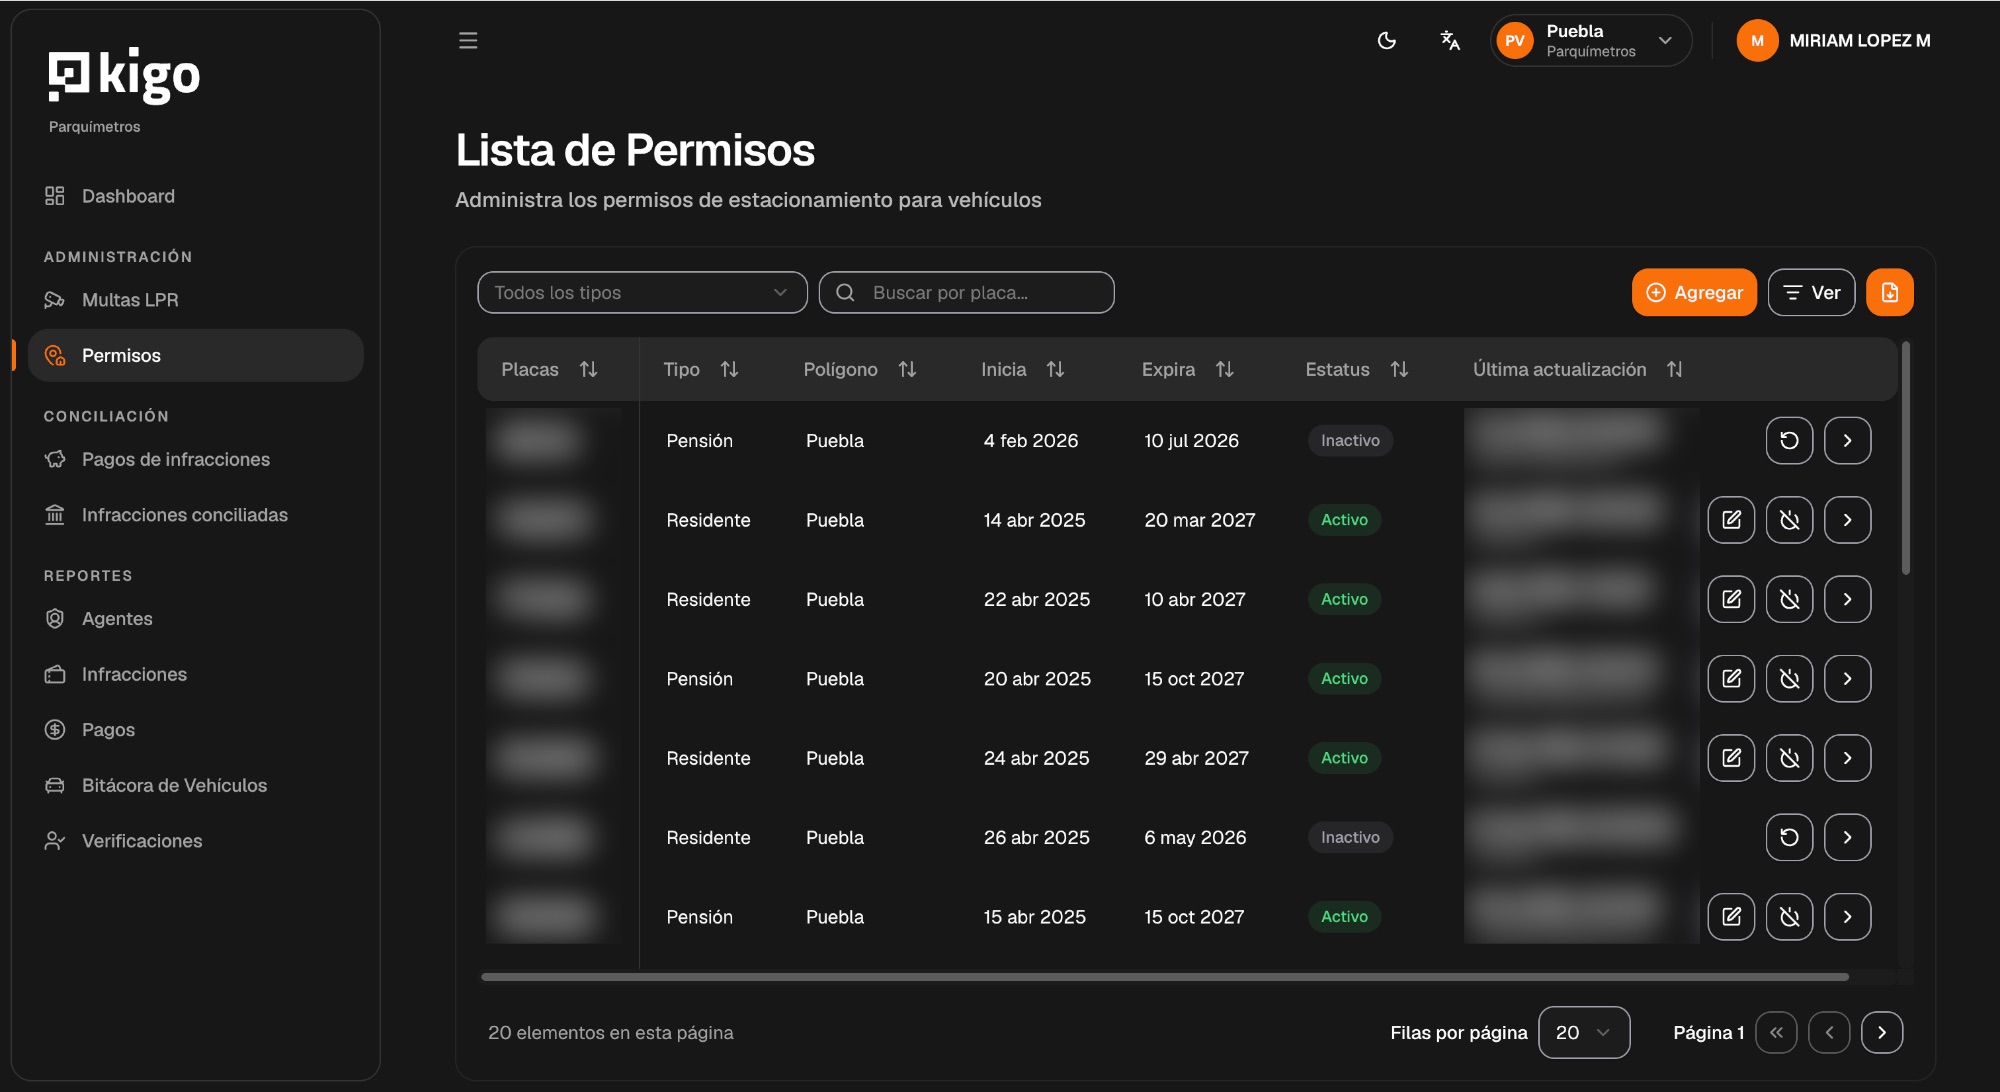The image size is (2000, 1092).
Task: Open the Filas por página dropdown
Action: click(x=1584, y=1033)
